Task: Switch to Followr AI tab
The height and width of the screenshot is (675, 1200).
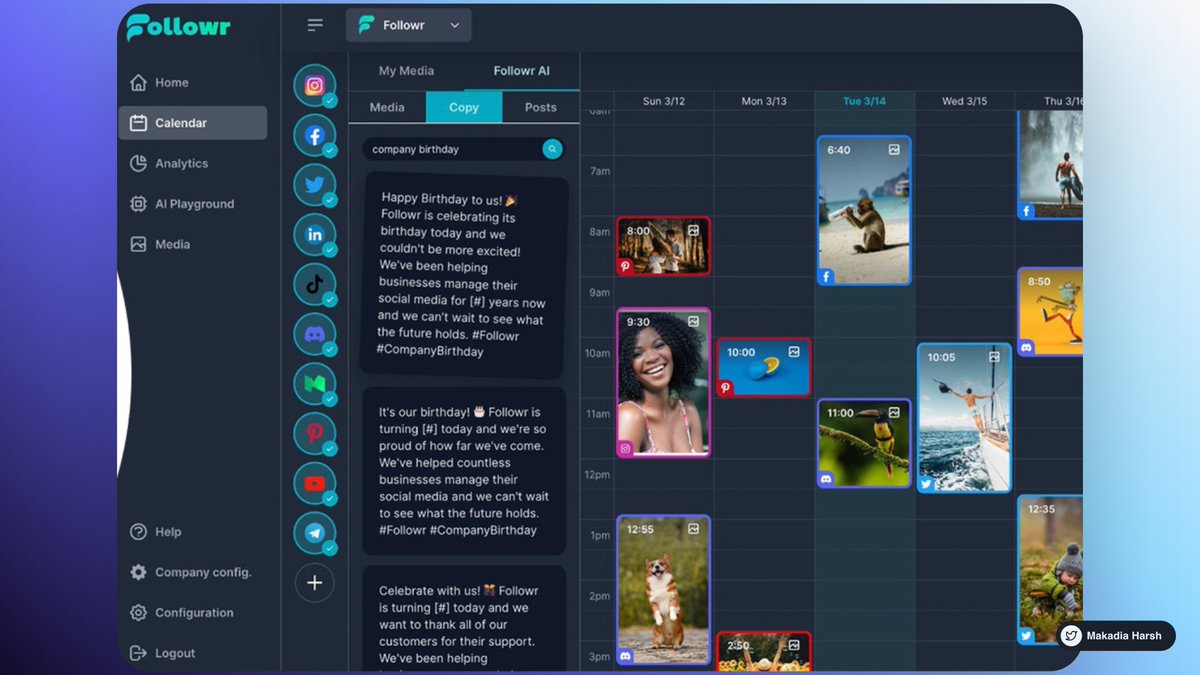Action: click(x=521, y=71)
